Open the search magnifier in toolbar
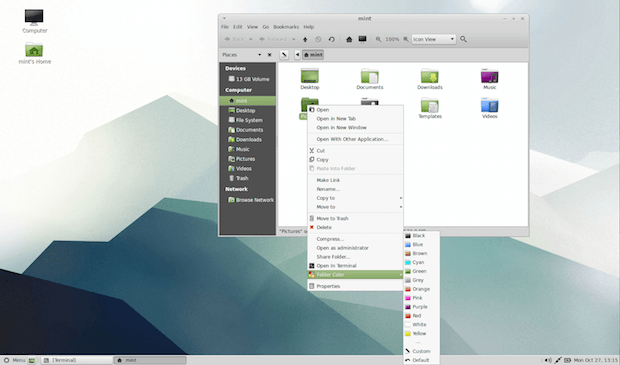This screenshot has height=365, width=620. coord(463,39)
